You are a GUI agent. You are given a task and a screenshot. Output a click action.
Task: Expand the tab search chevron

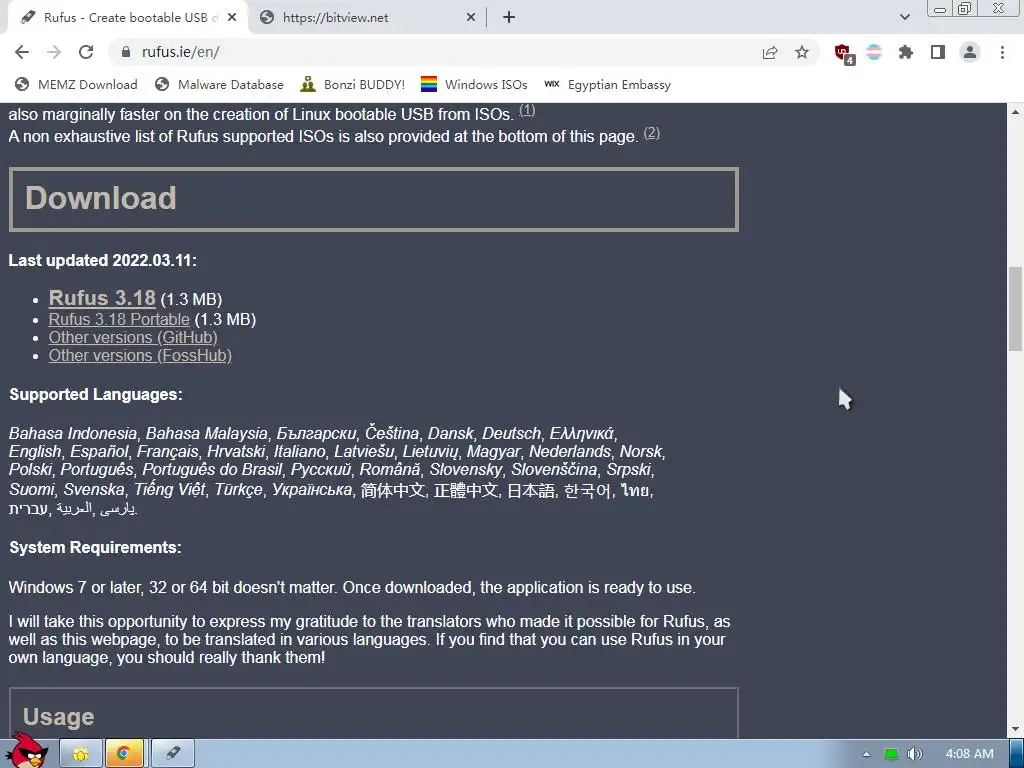904,17
